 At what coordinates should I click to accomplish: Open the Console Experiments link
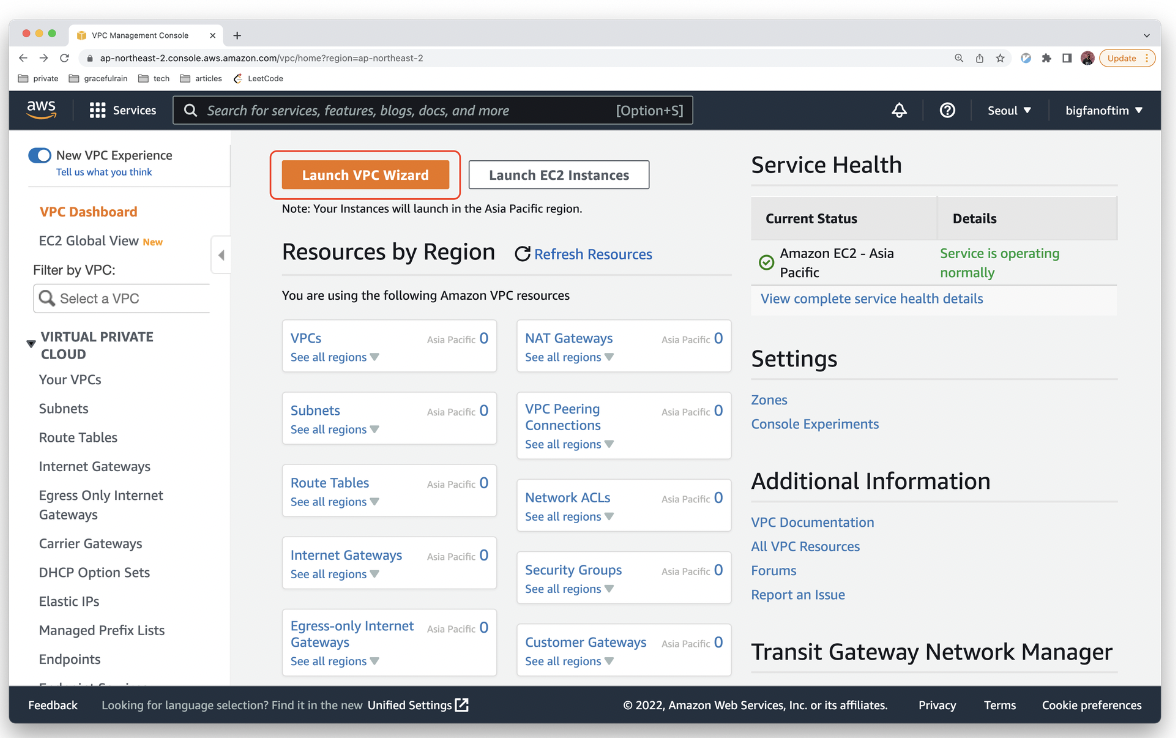814,424
